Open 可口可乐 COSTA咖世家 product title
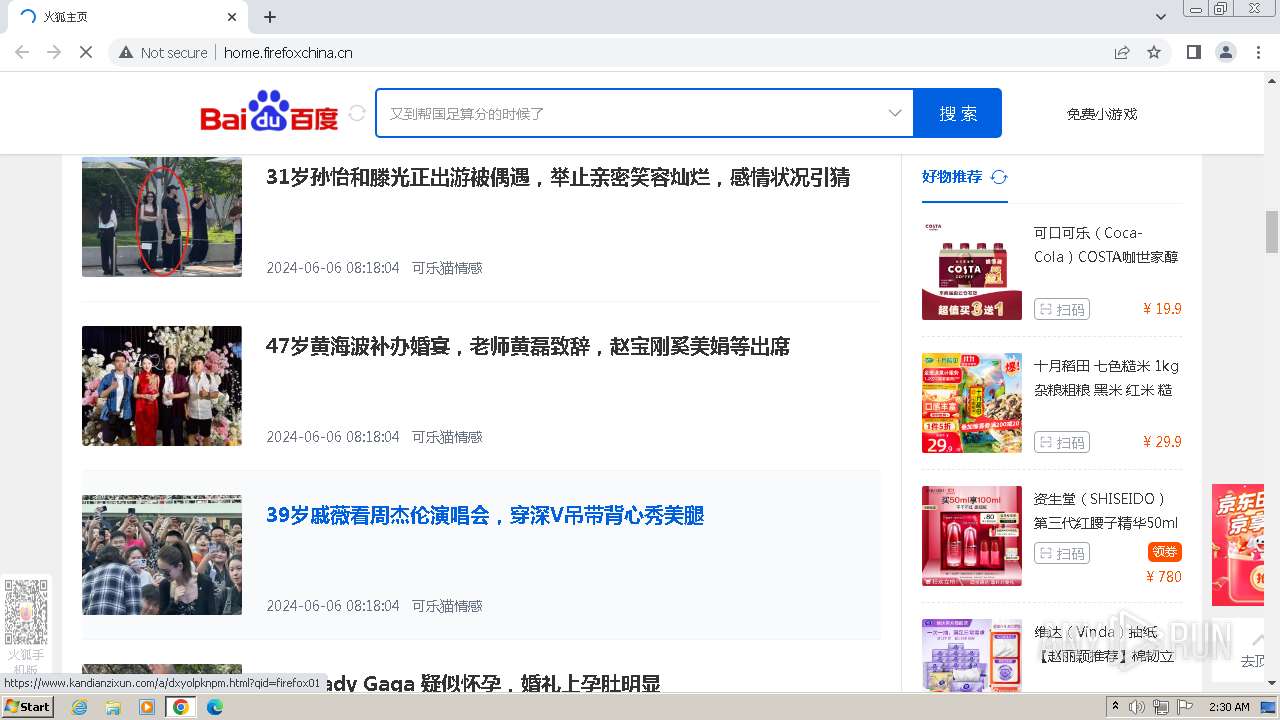This screenshot has height=720, width=1280. 1106,245
